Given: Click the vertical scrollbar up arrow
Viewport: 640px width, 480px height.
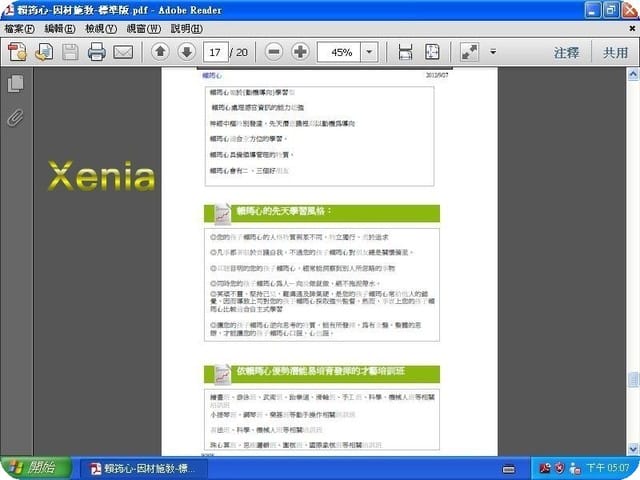Looking at the screenshot, I should pos(633,74).
